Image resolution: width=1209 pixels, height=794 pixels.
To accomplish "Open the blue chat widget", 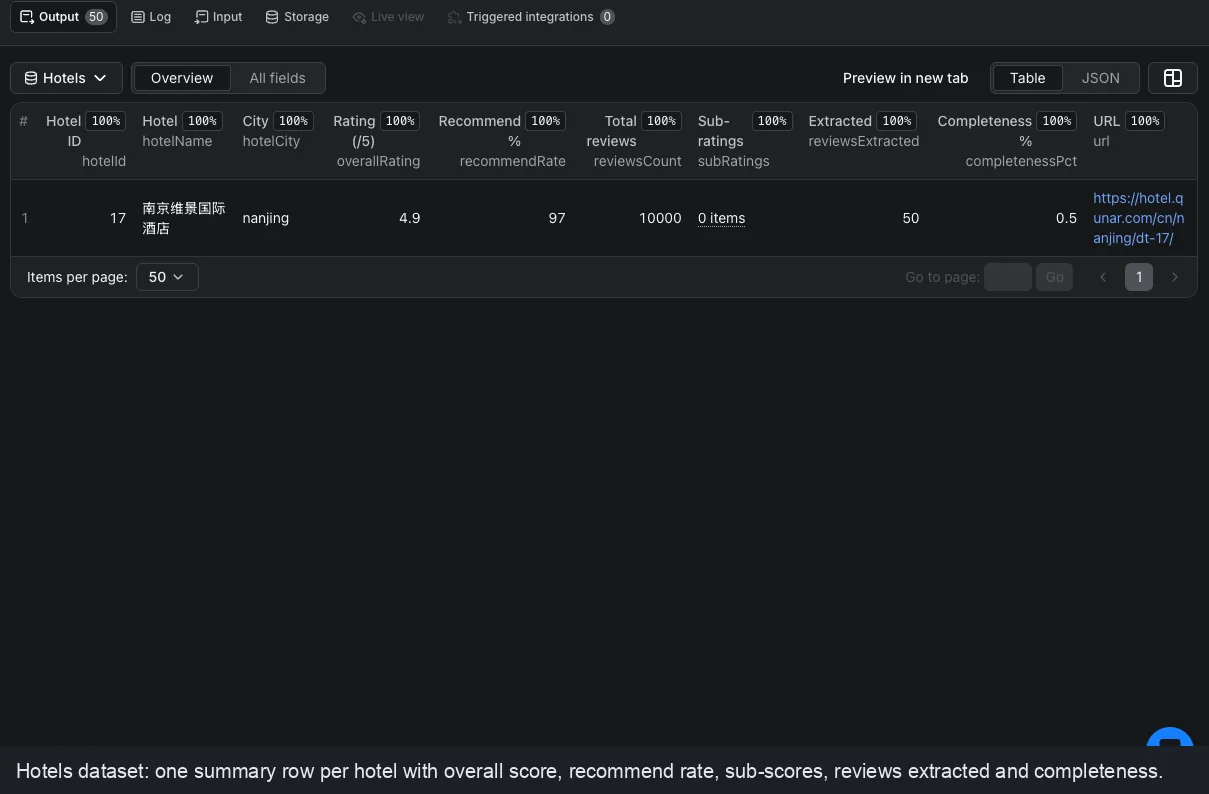I will (1170, 737).
